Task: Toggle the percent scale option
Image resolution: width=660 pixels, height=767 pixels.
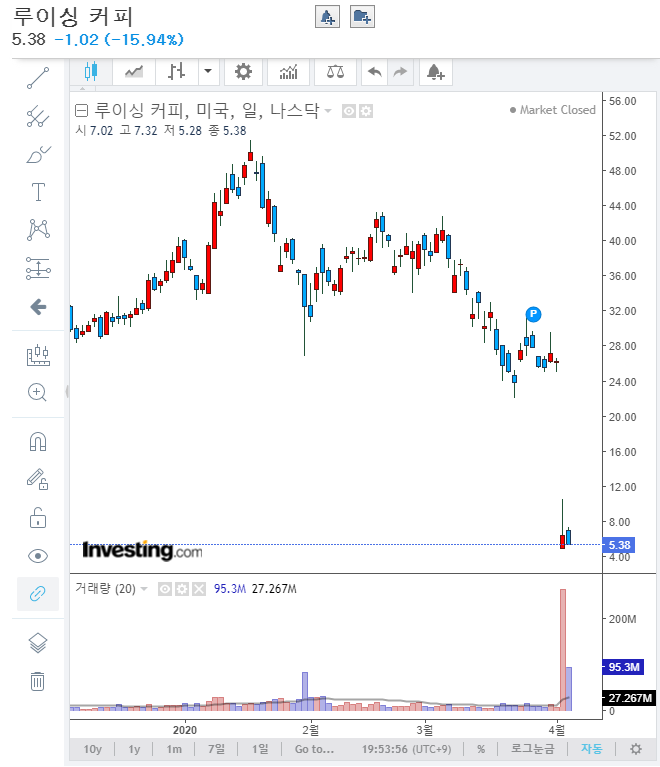Action: (481, 749)
